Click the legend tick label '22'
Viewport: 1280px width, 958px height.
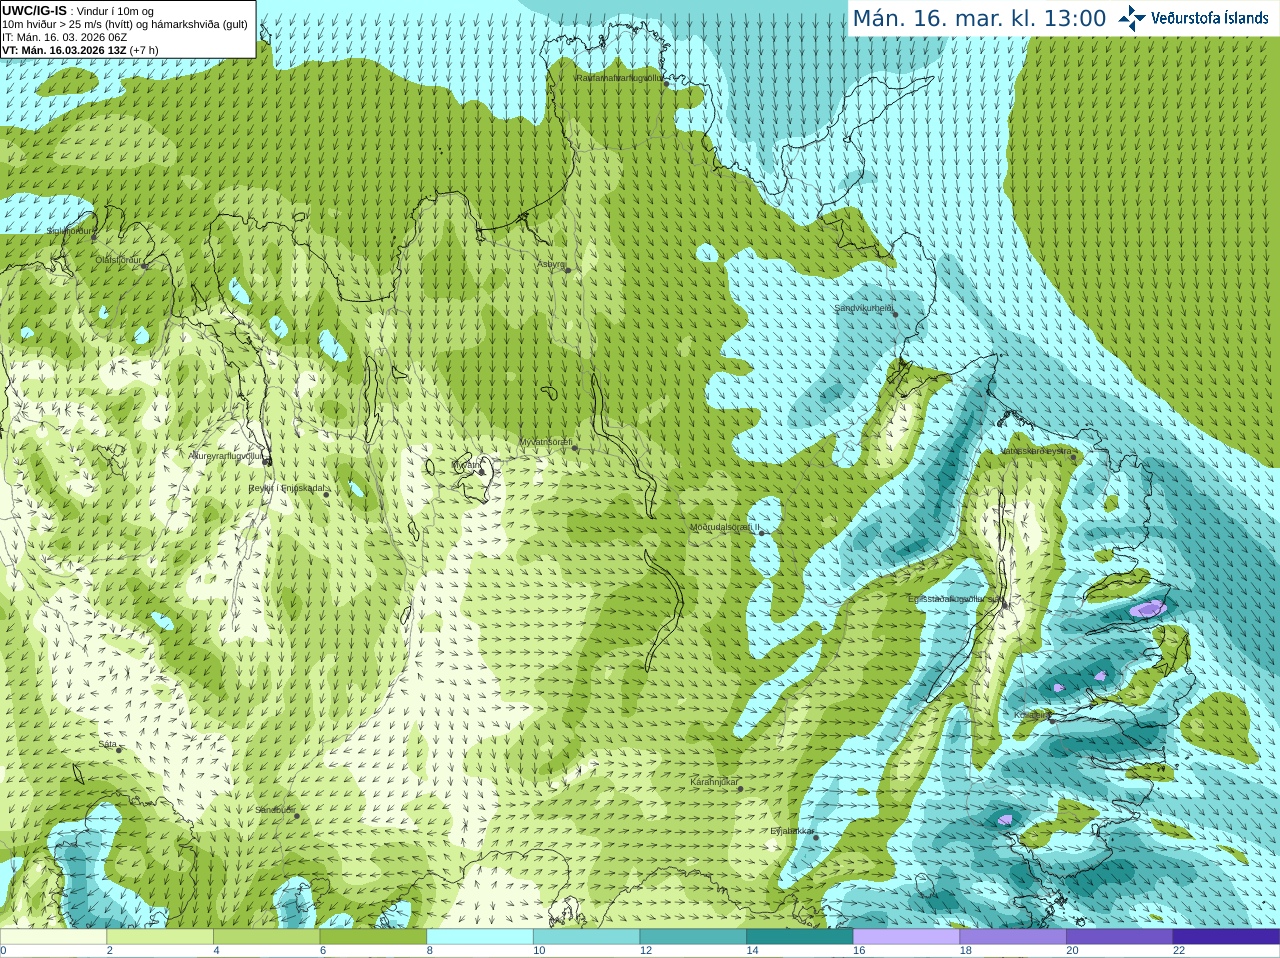[1179, 951]
